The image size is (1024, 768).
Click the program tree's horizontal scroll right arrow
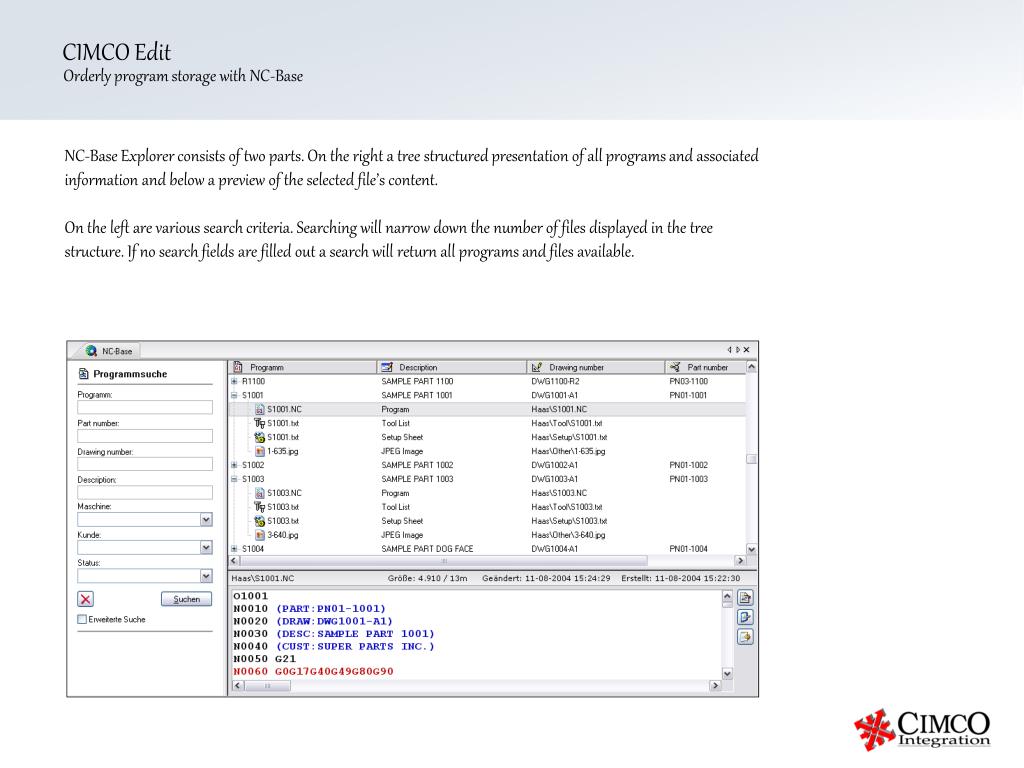point(740,561)
